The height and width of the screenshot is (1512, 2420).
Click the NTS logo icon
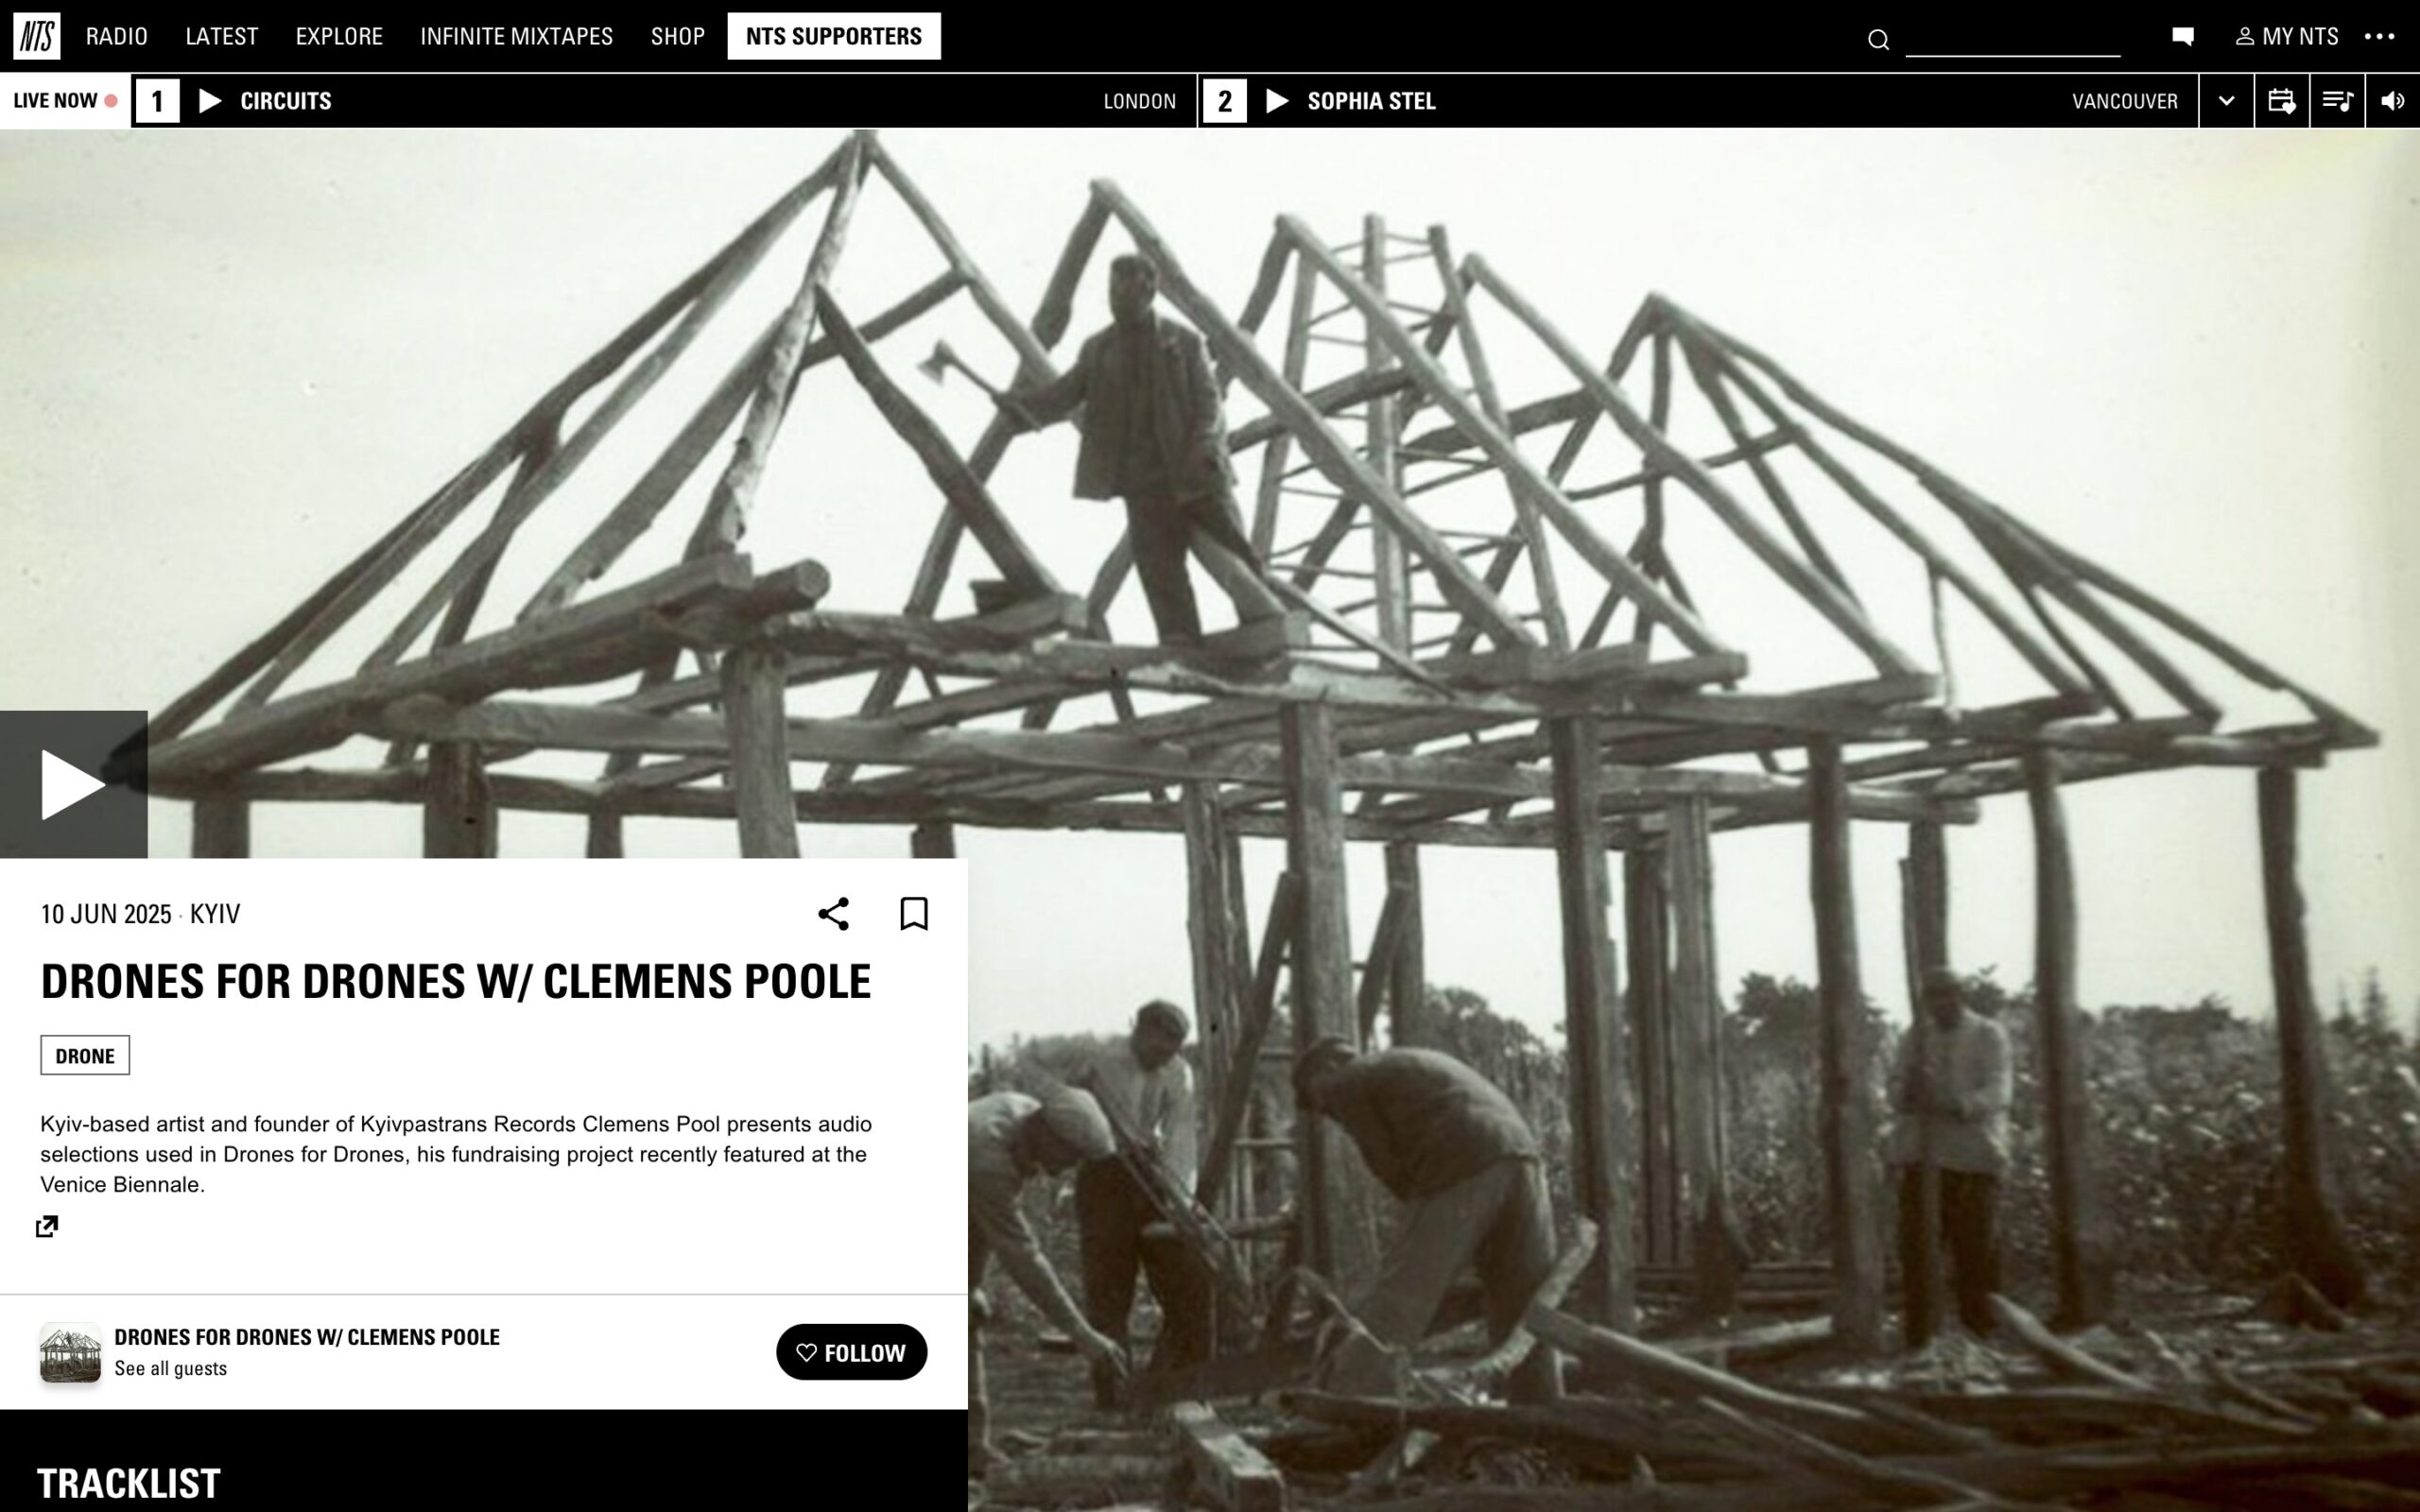37,36
